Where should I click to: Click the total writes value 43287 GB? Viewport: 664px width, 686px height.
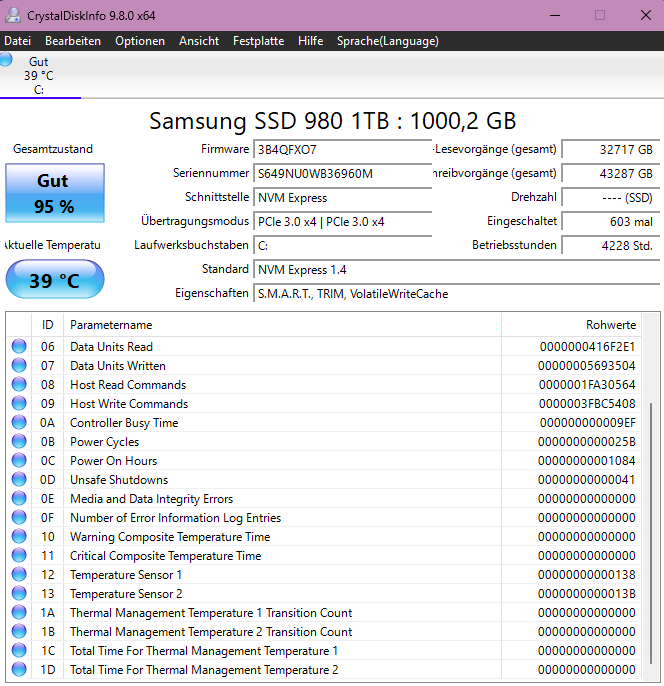(611, 174)
